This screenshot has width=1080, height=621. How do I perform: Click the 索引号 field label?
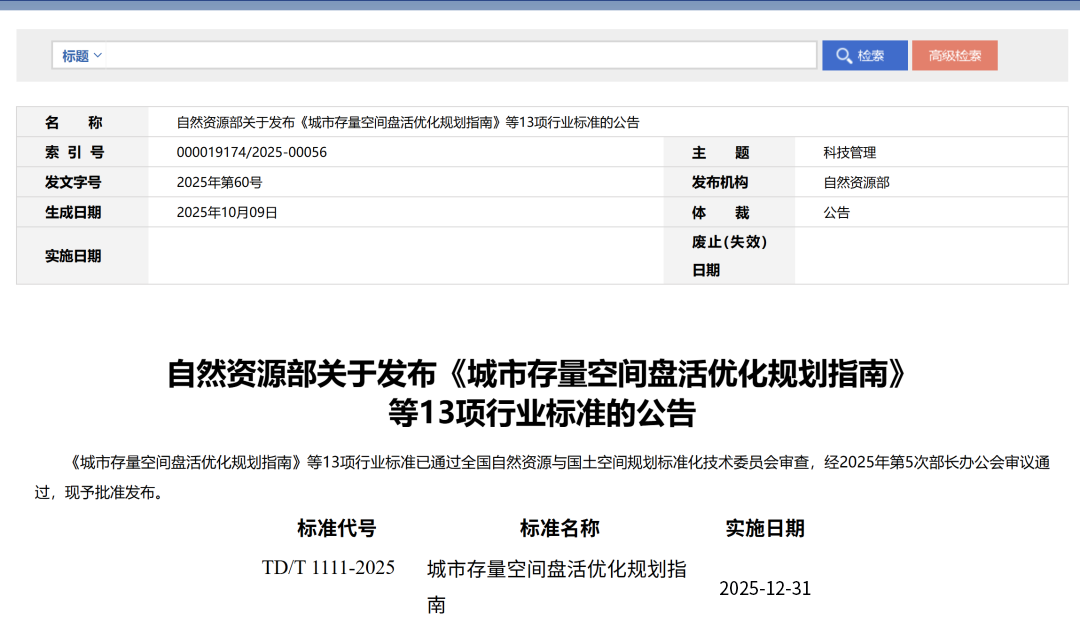click(x=74, y=152)
